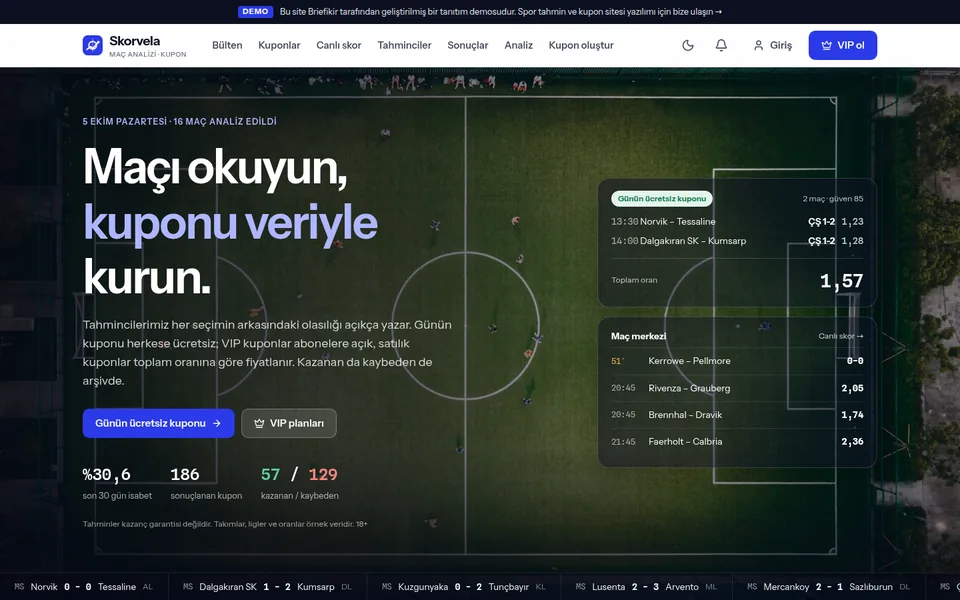
Task: Select the Dalgakıran SK – Kumsarp coupon row
Action: click(x=737, y=241)
